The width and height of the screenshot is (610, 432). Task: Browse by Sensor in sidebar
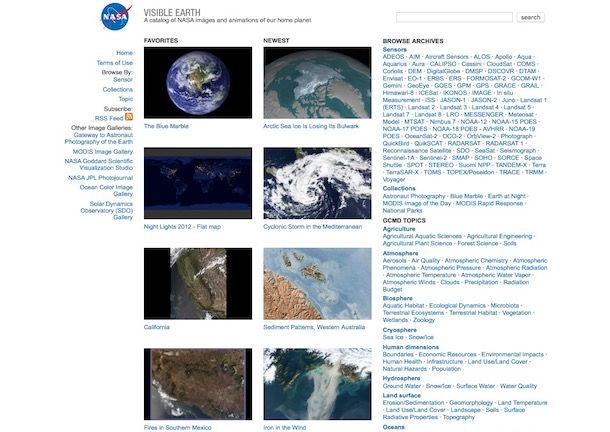[x=122, y=80]
